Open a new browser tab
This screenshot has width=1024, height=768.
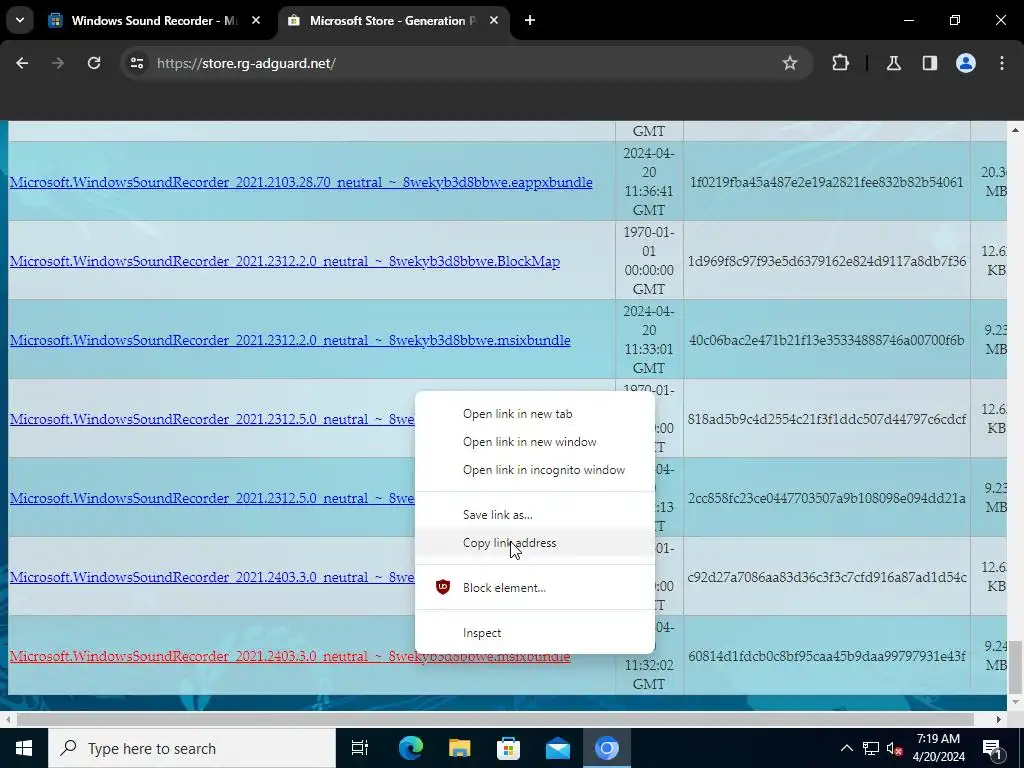pyautogui.click(x=530, y=20)
